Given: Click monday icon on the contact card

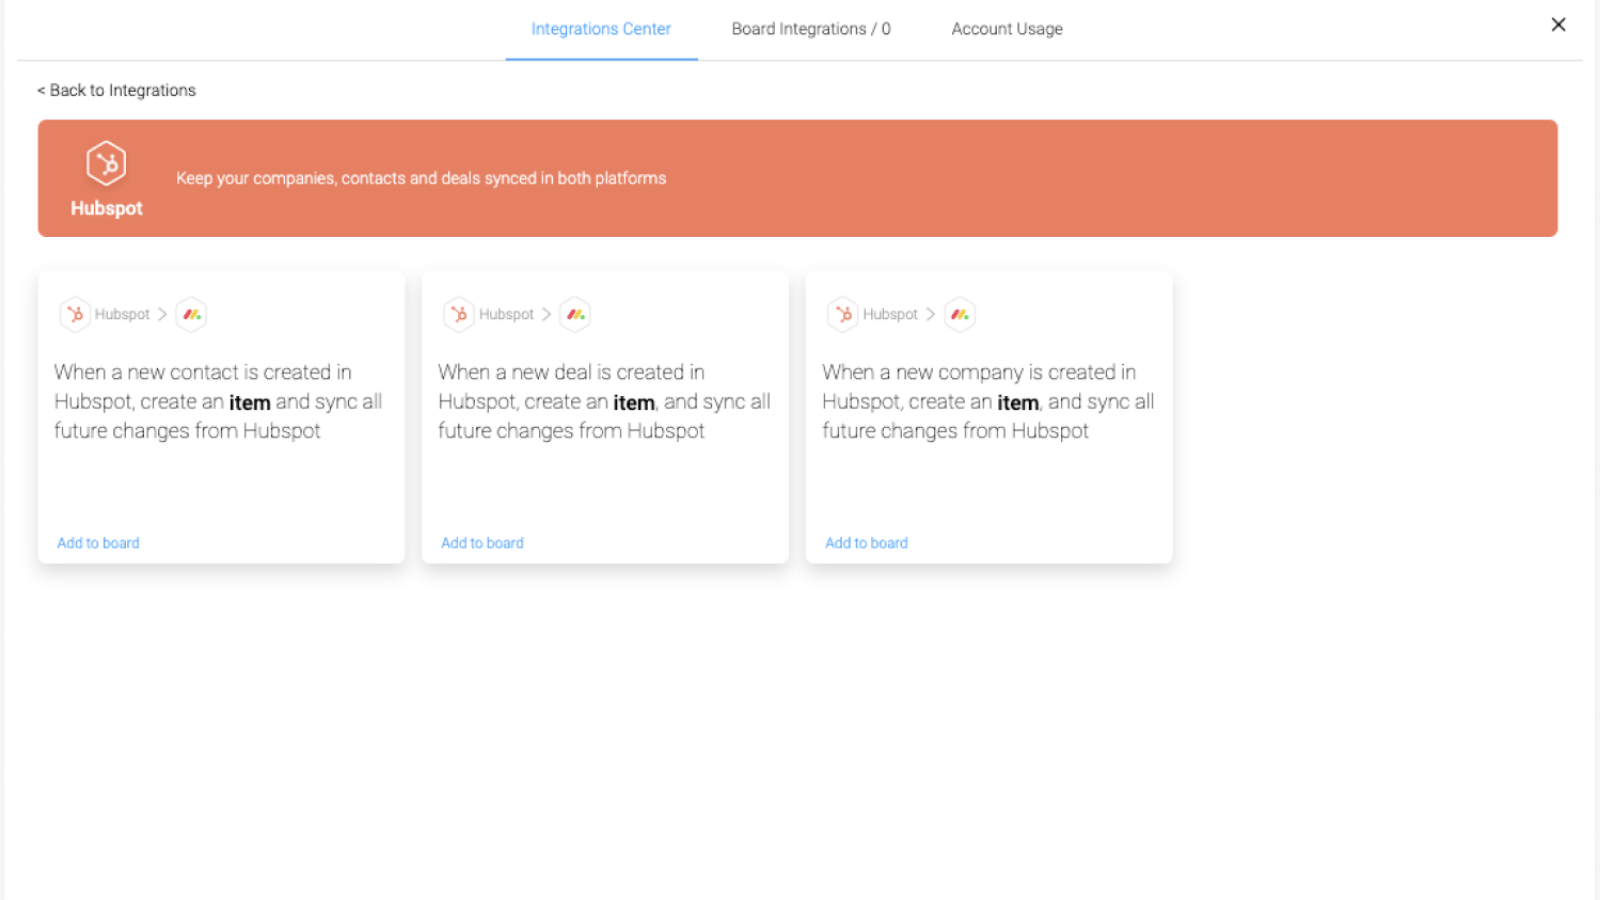Looking at the screenshot, I should (x=191, y=314).
